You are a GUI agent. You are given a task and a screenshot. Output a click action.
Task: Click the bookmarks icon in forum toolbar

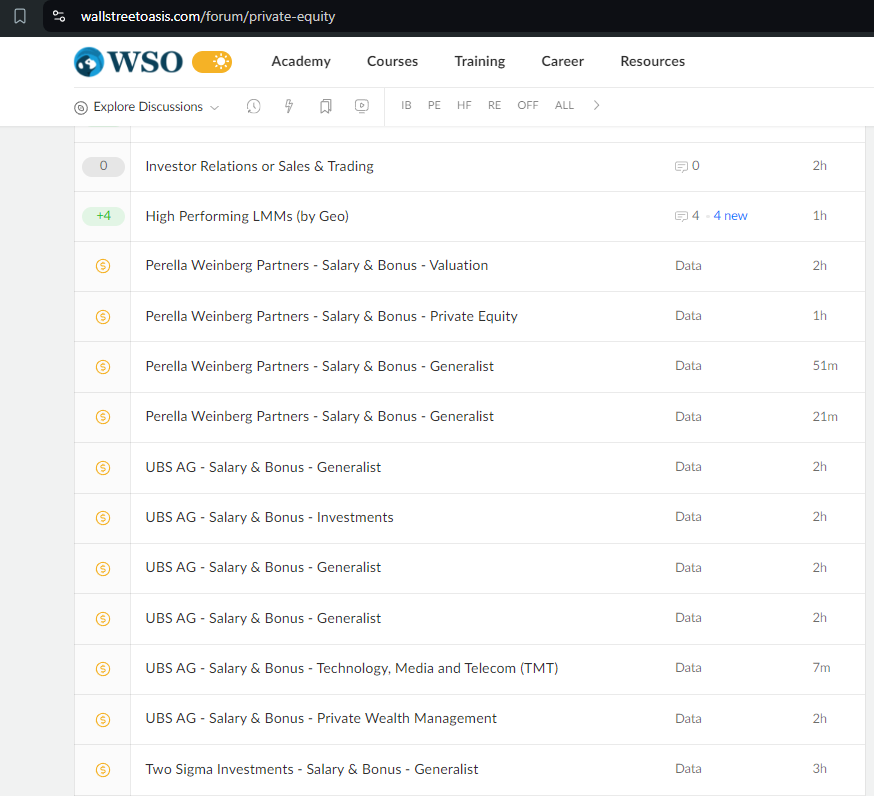pyautogui.click(x=326, y=106)
